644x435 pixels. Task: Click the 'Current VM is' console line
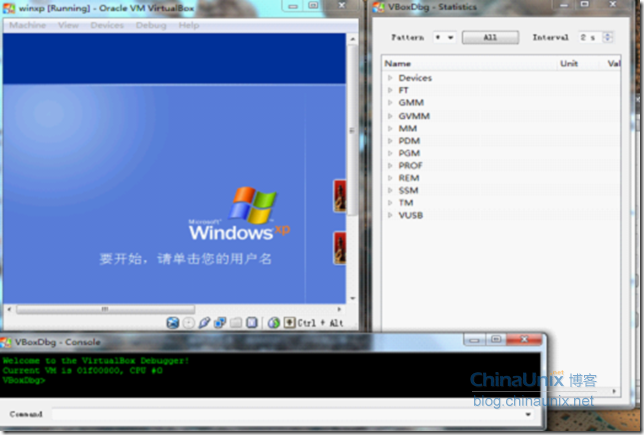tap(83, 371)
